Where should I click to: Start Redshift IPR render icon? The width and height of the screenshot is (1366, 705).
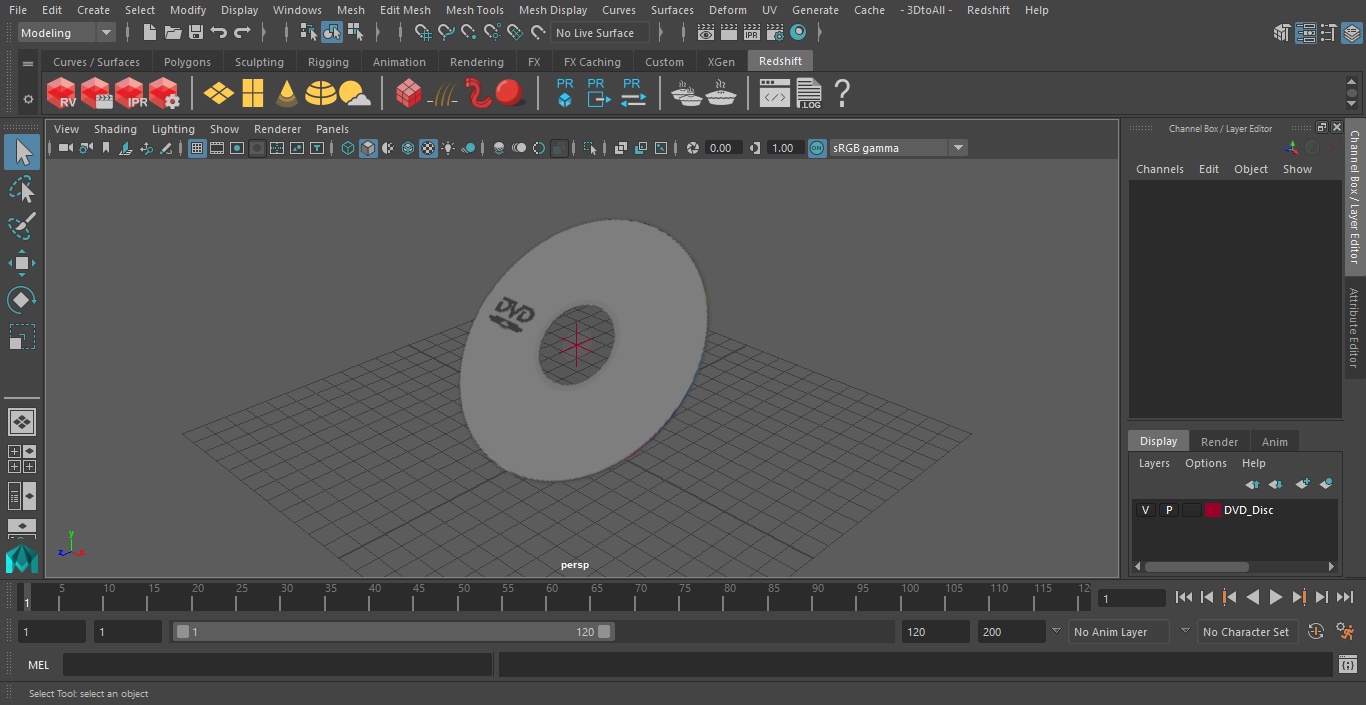pos(130,94)
